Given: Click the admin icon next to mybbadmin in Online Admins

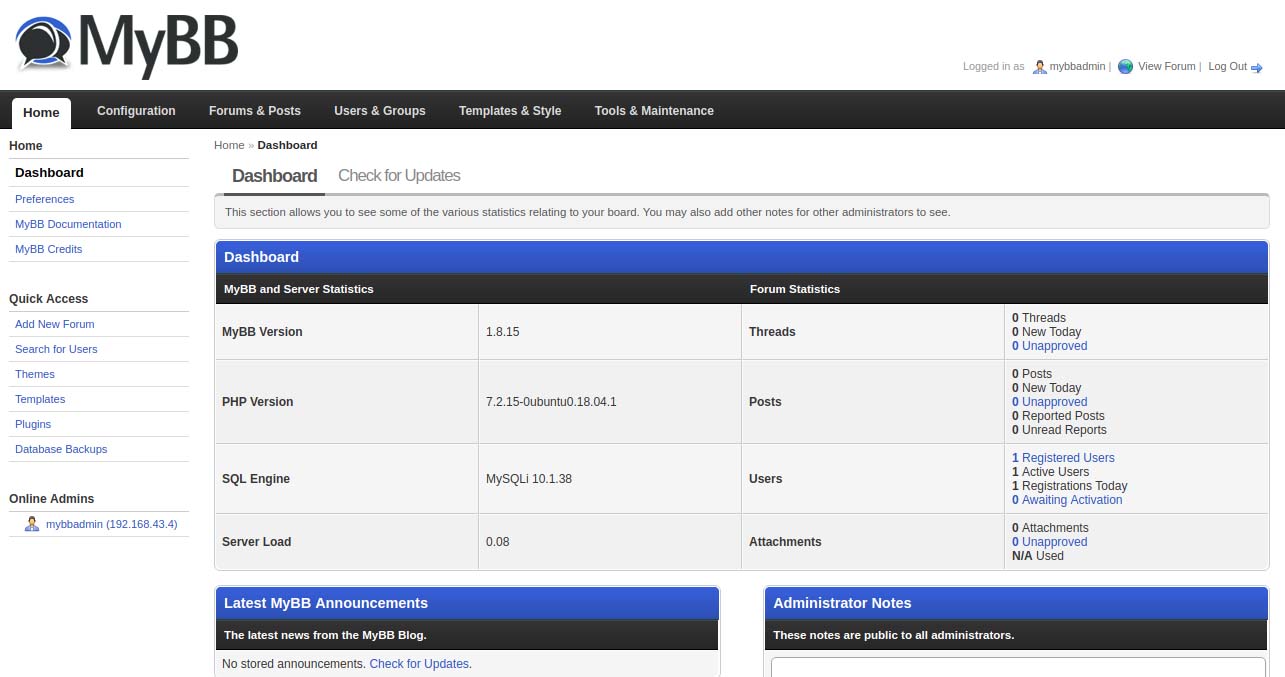Looking at the screenshot, I should point(31,524).
